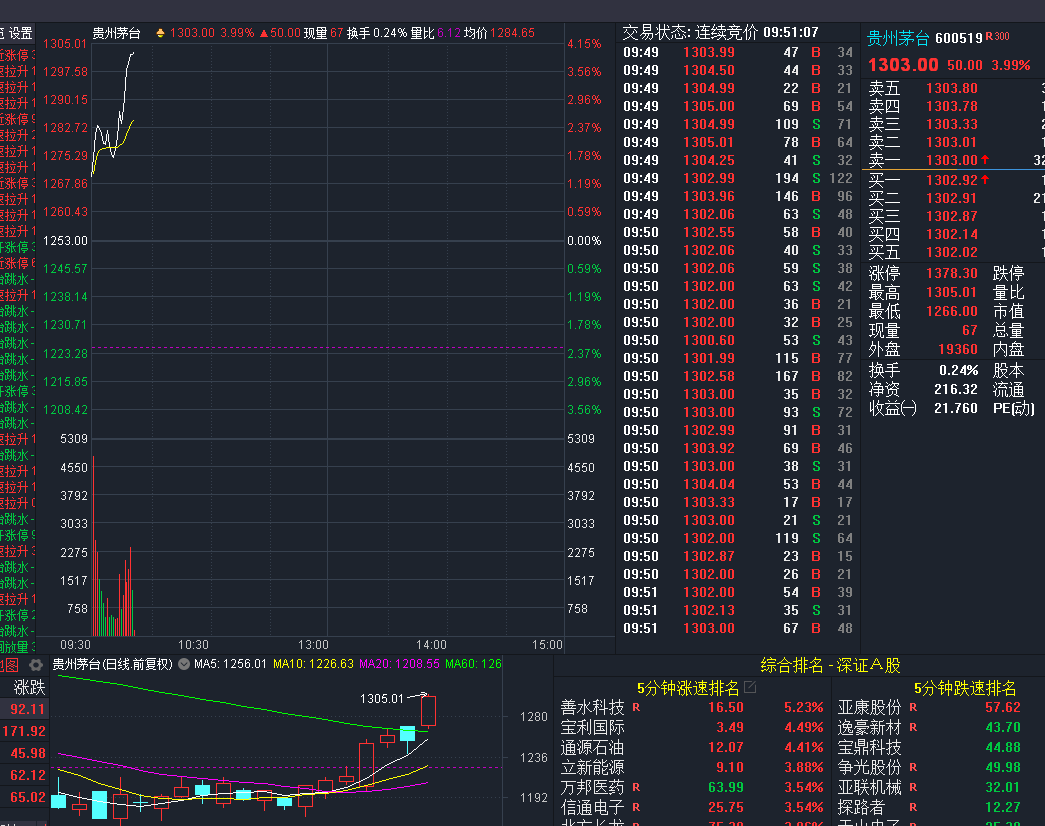Click the latest red candlestick at 1305.01
Image resolution: width=1045 pixels, height=826 pixels.
coord(428,711)
